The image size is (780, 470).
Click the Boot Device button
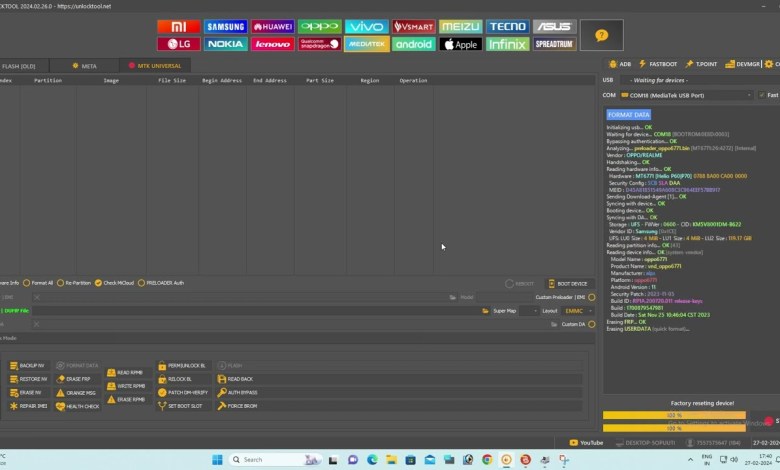tap(567, 283)
